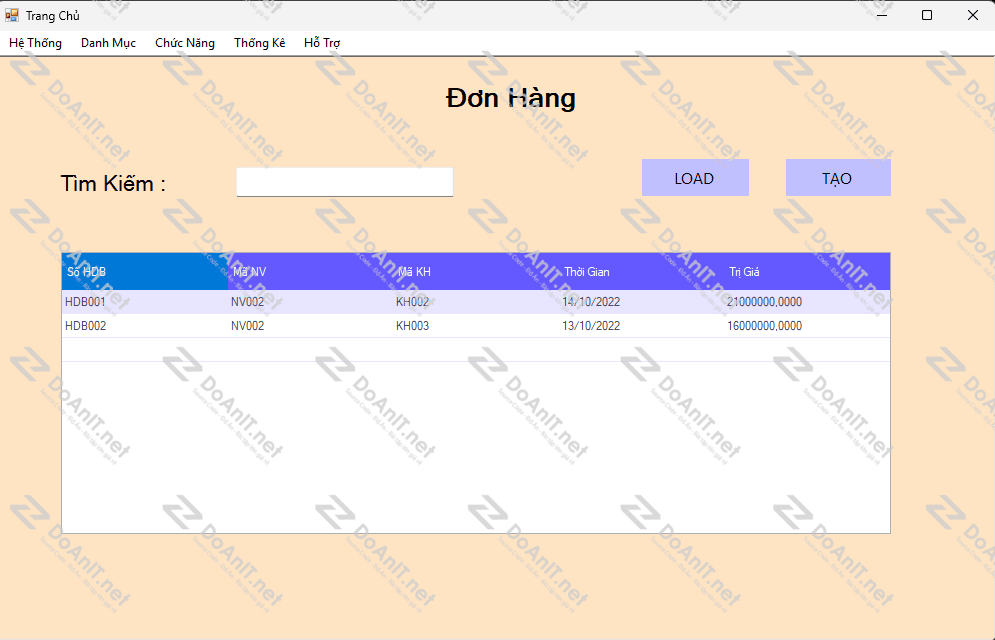
Task: Select the HDB001 cell
Action: (145, 302)
